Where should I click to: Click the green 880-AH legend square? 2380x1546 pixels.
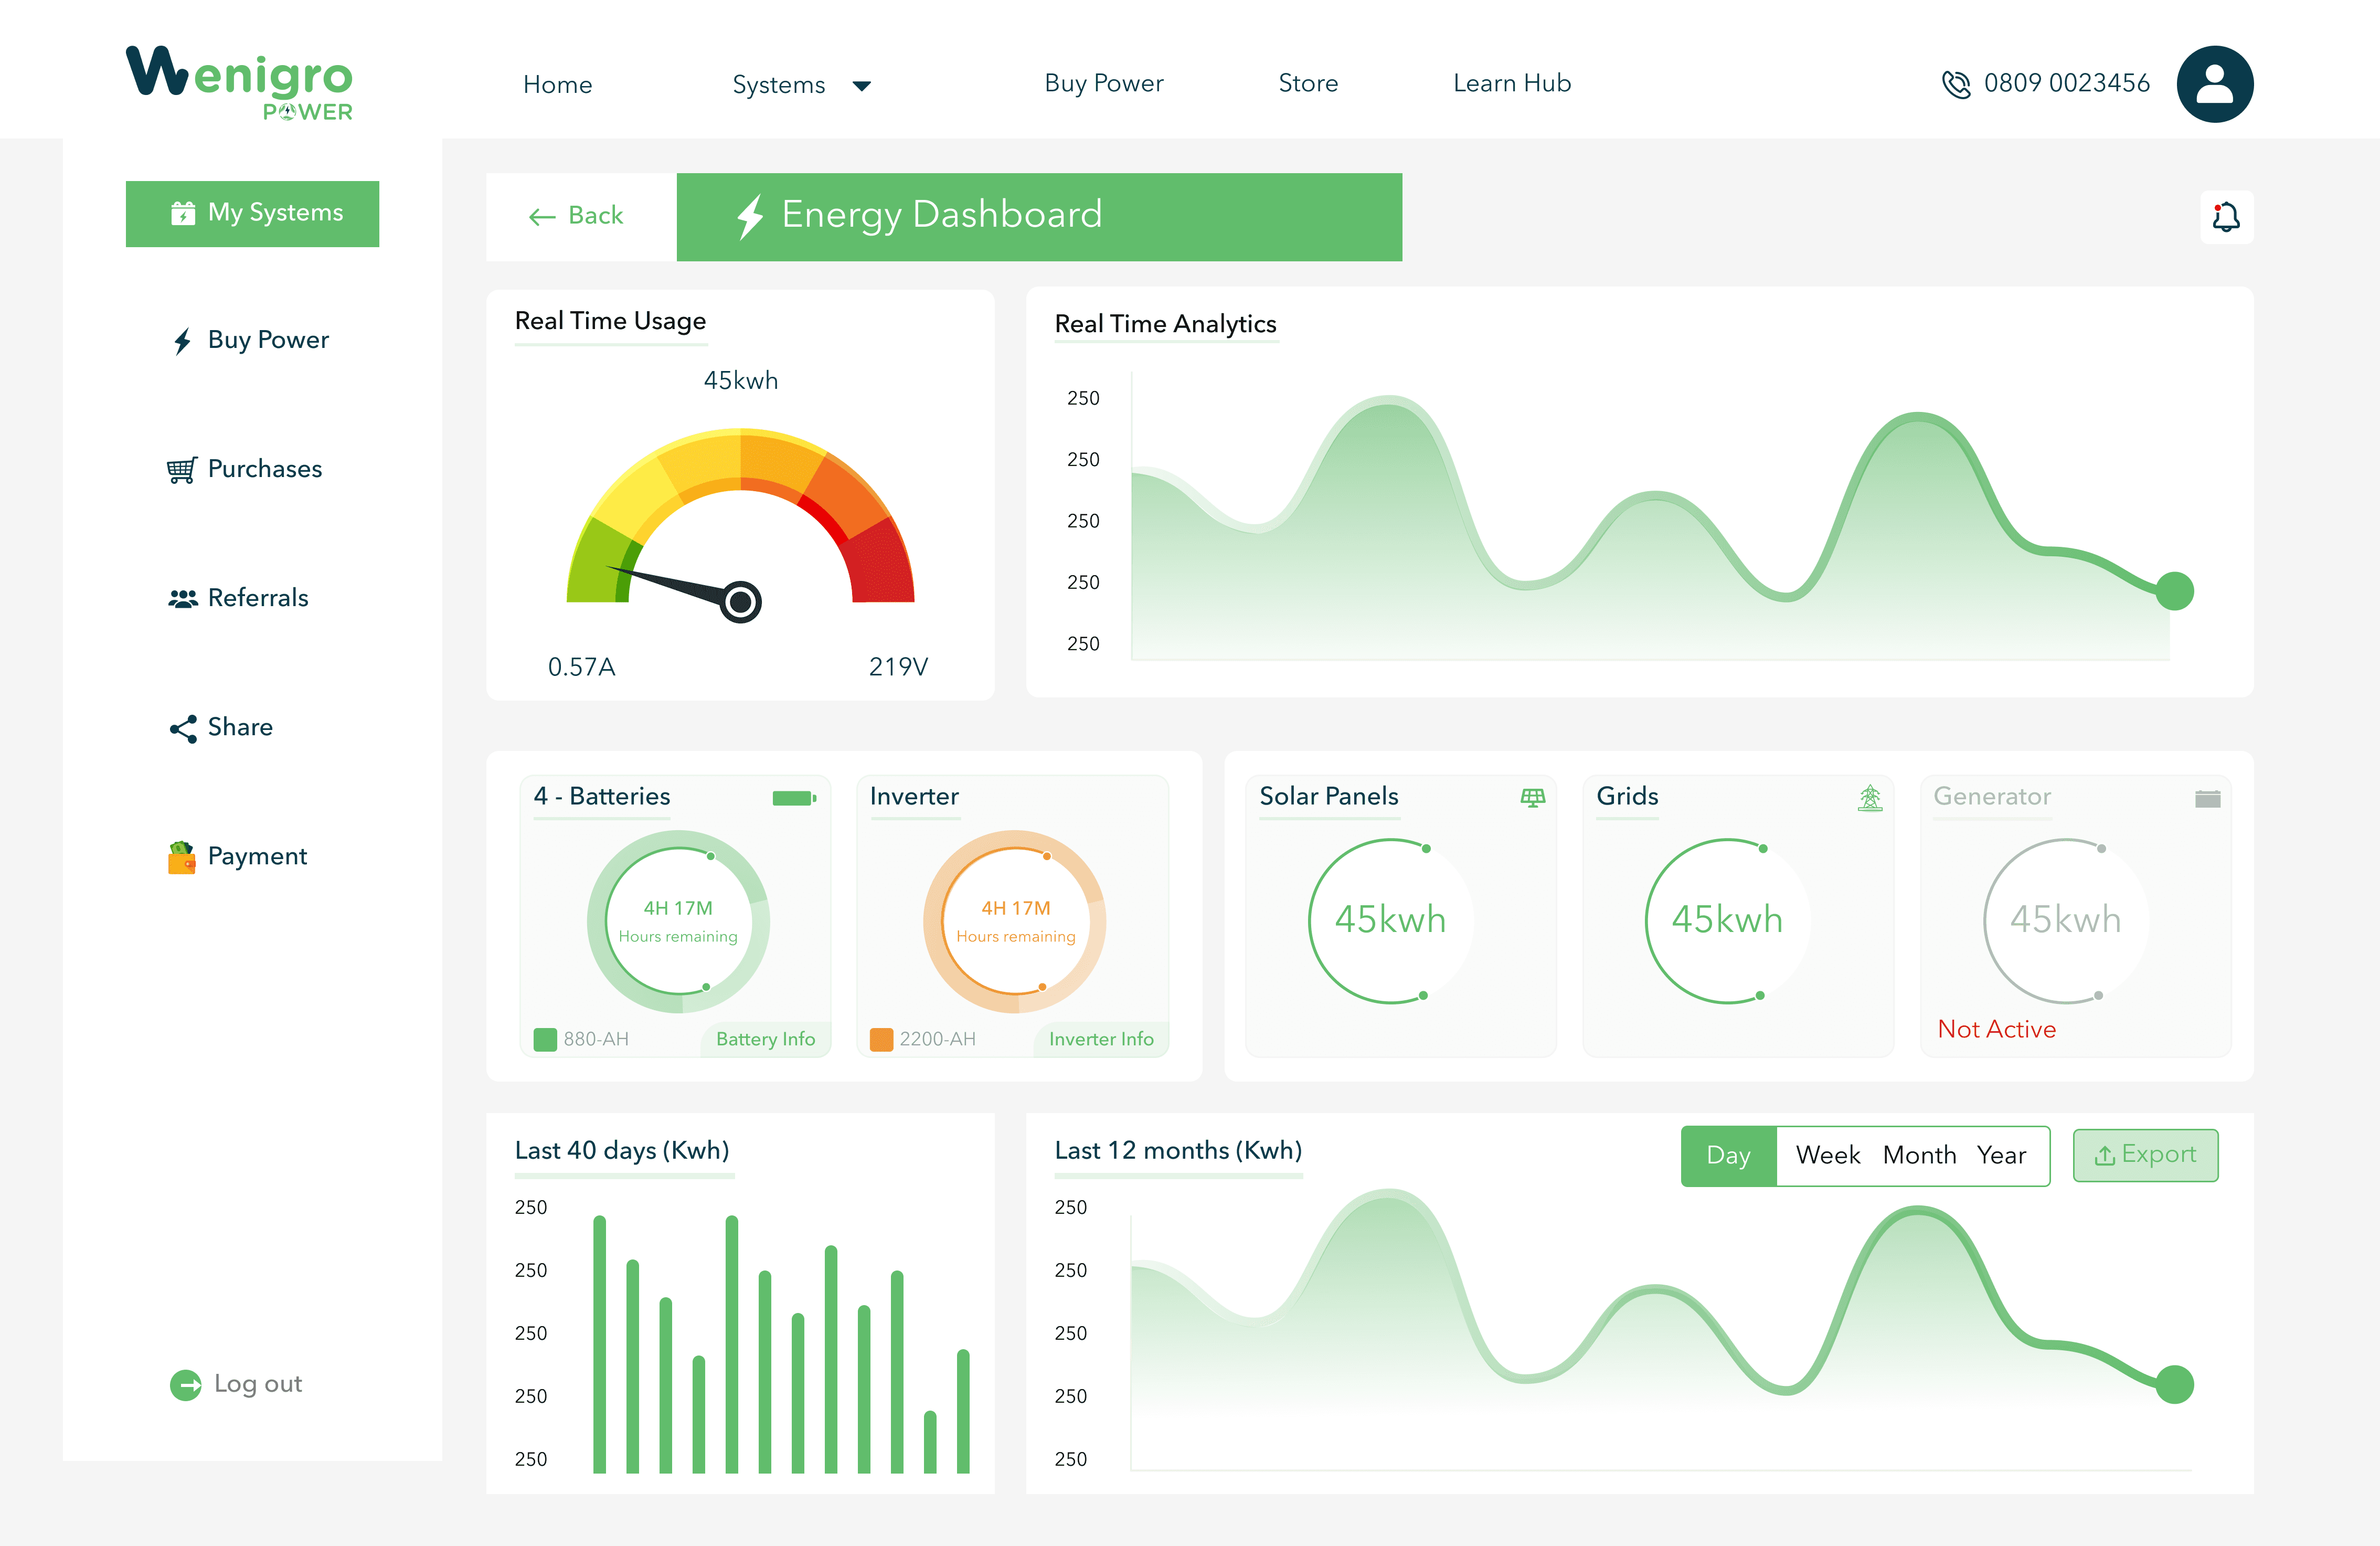coord(545,1039)
